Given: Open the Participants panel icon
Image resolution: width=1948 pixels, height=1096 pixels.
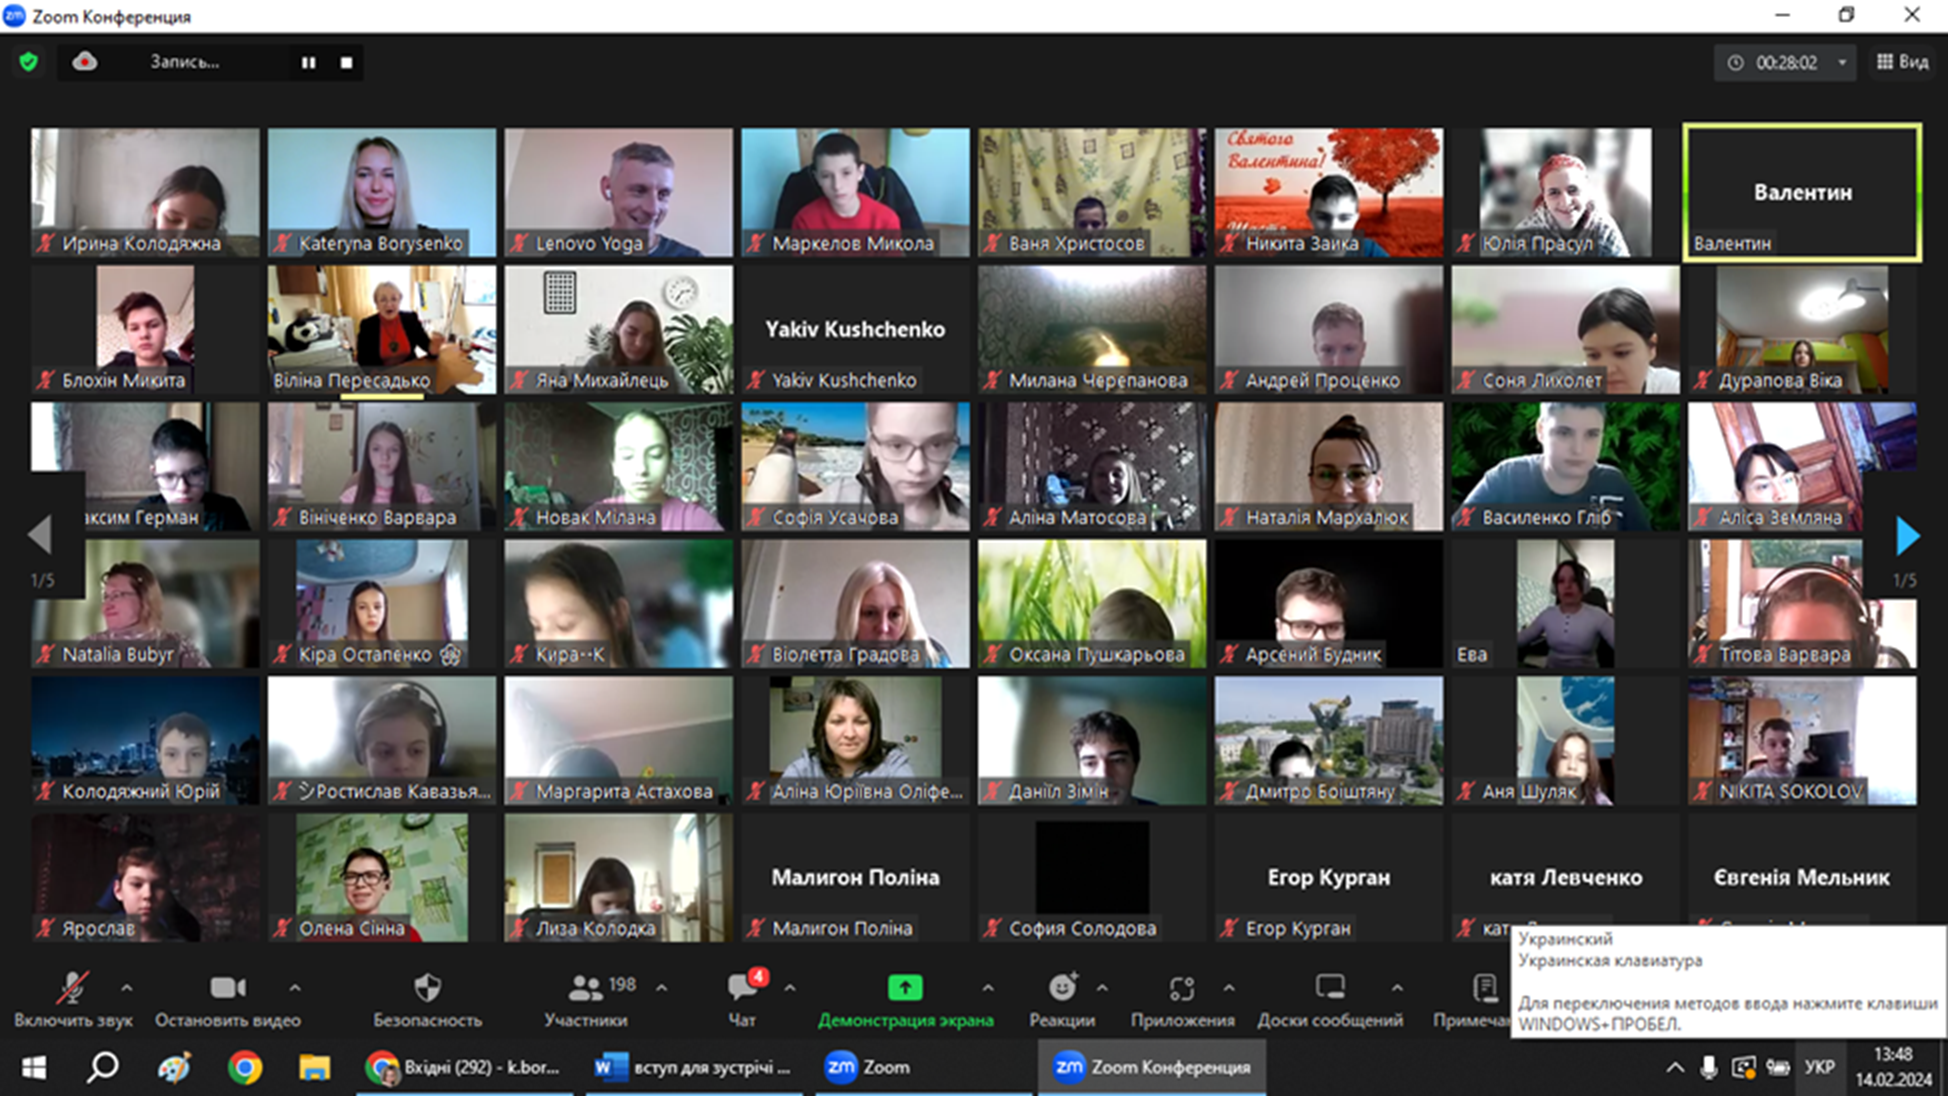Looking at the screenshot, I should coord(585,988).
